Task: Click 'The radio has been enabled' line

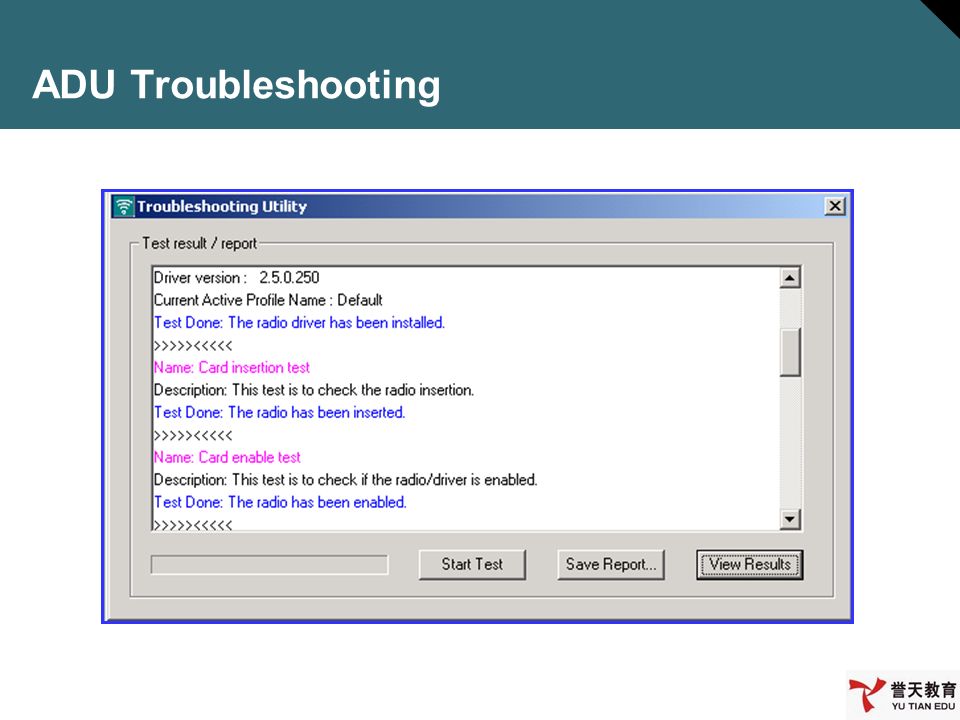Action: coord(280,503)
